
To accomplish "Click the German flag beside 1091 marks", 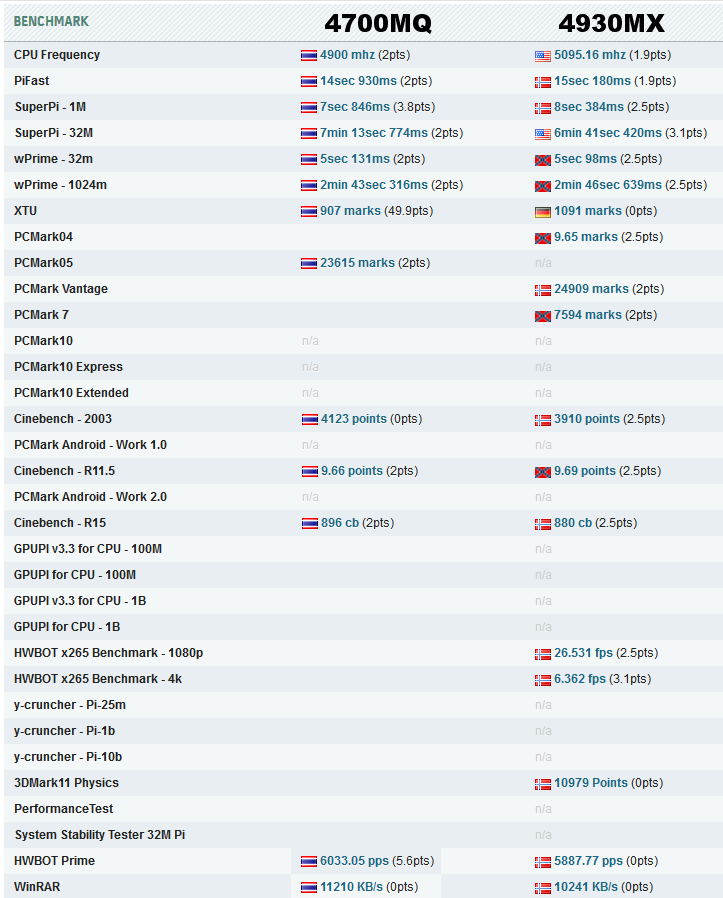I will [543, 212].
